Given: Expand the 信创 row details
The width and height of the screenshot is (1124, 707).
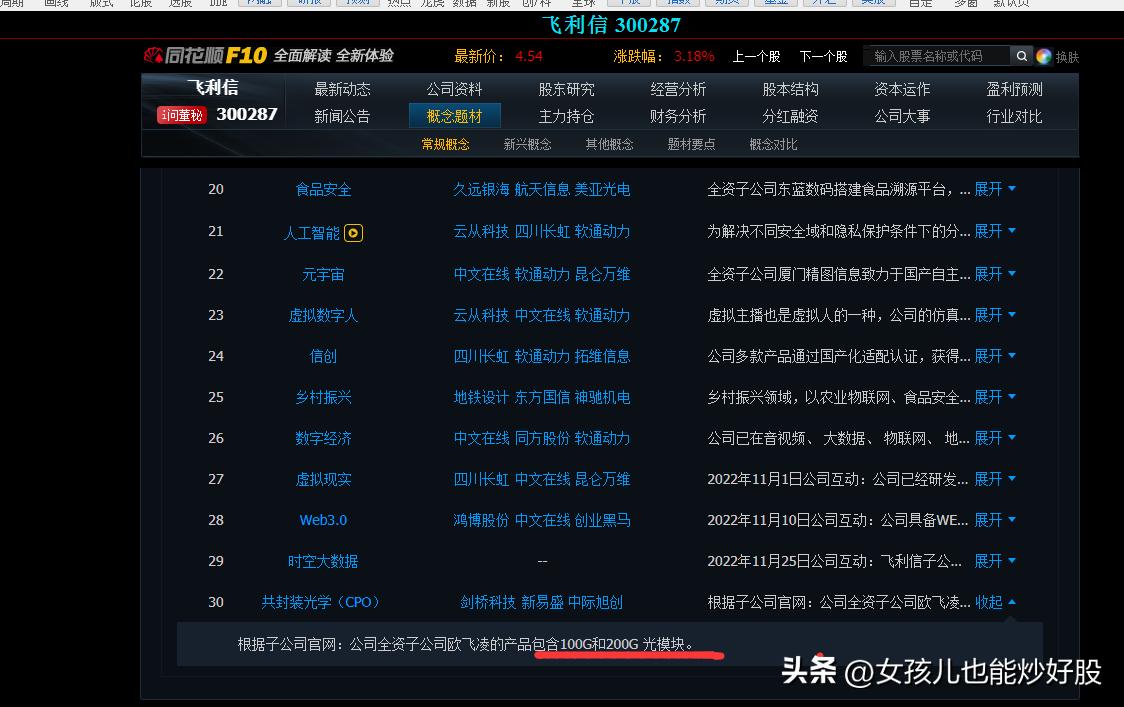Looking at the screenshot, I should [995, 356].
